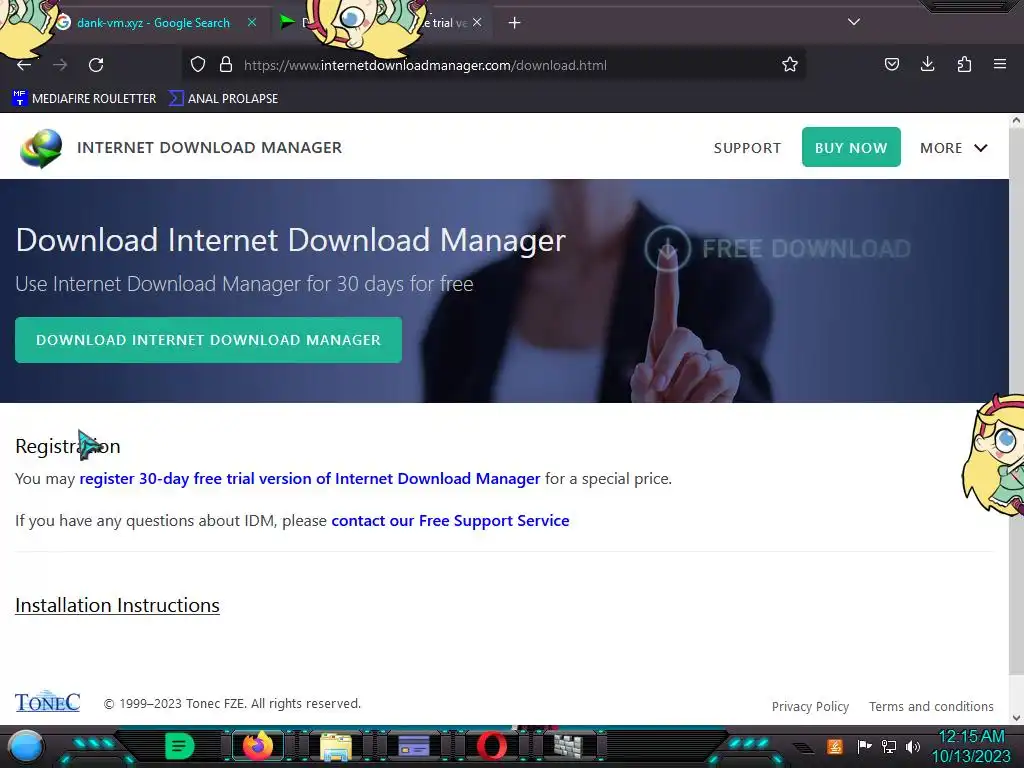Screen dimensions: 1024x768
Task: Click the copyright 1999–2023 Tonec FZE text
Action: (232, 703)
